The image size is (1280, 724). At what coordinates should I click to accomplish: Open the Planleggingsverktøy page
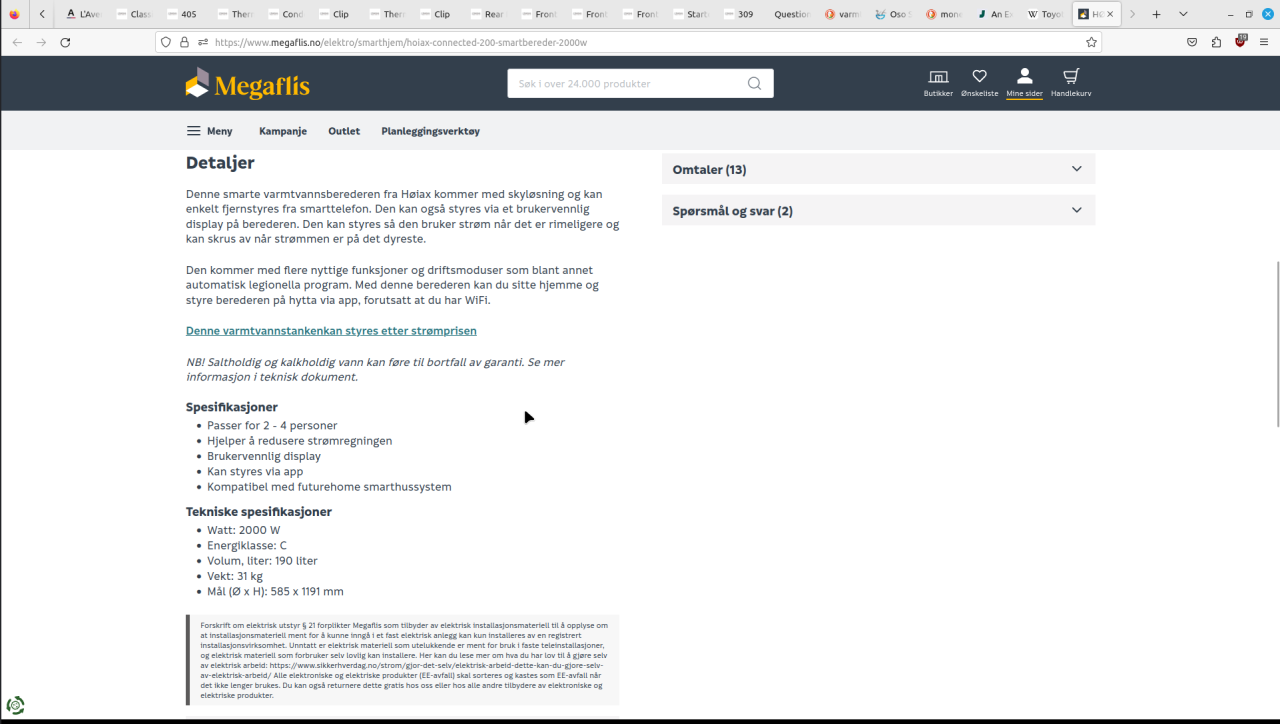click(430, 131)
